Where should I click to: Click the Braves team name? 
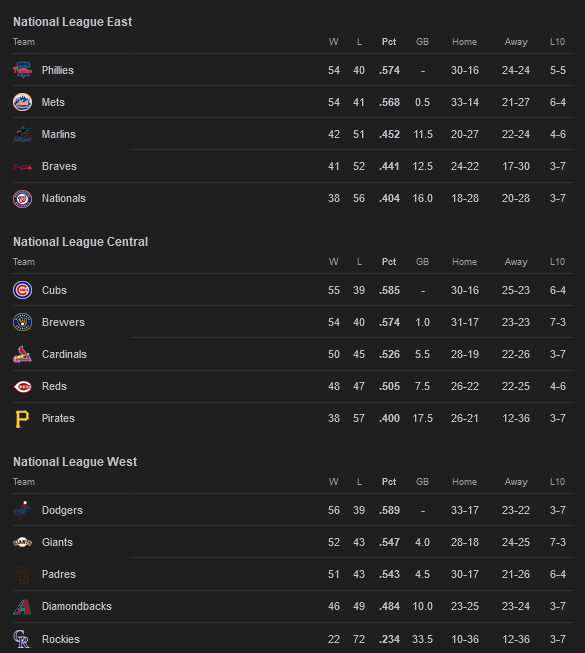coord(59,166)
